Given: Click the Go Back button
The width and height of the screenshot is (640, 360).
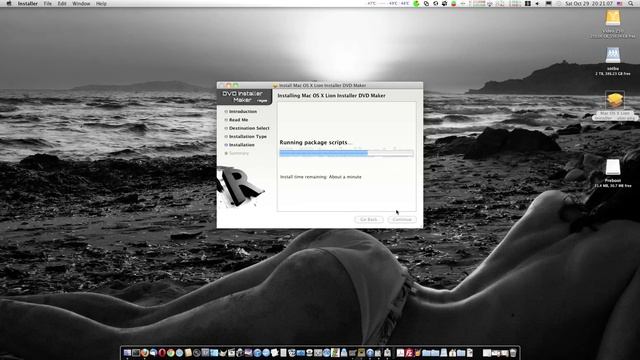Looking at the screenshot, I should pyautogui.click(x=369, y=220).
